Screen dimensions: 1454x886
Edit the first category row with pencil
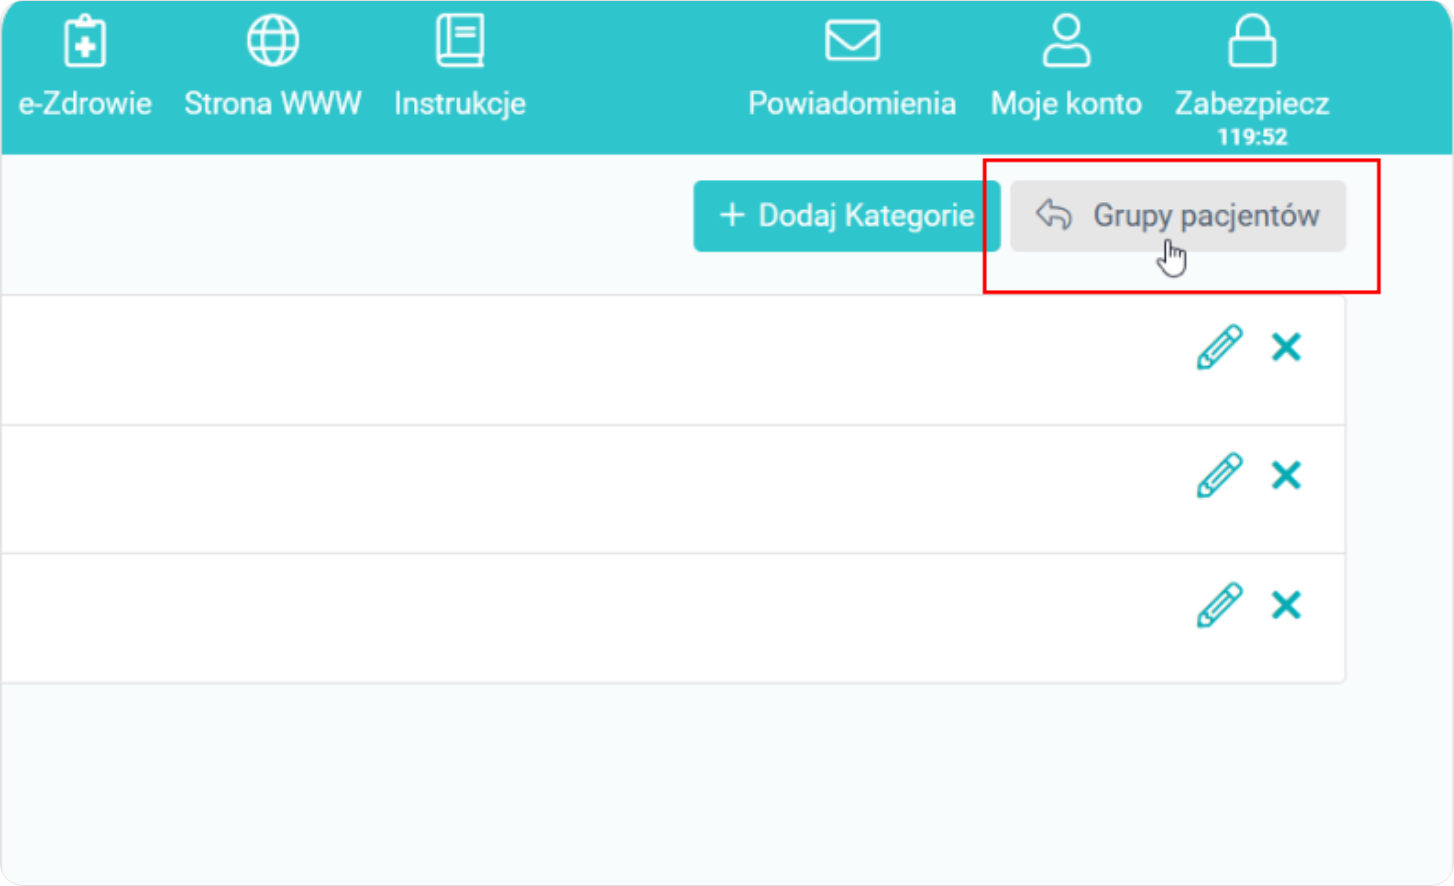1220,347
